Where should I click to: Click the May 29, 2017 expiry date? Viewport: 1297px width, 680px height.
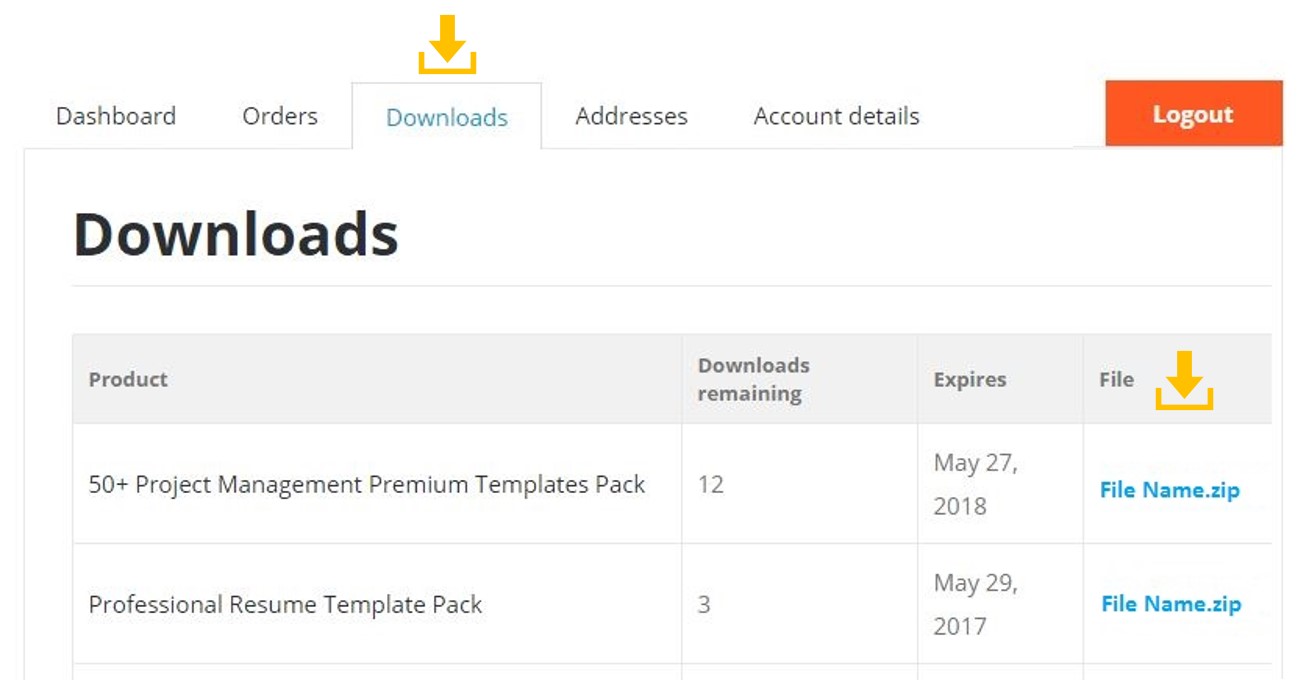[975, 604]
